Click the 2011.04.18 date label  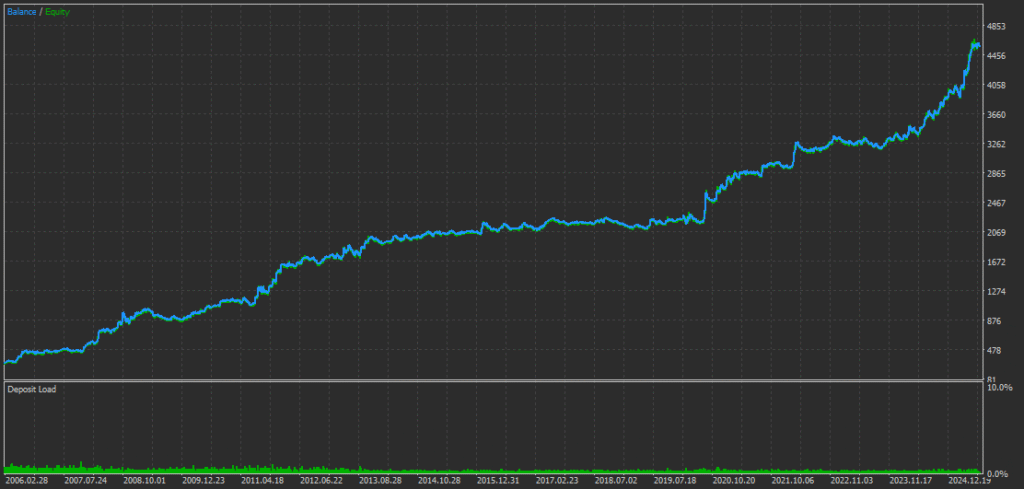point(263,481)
